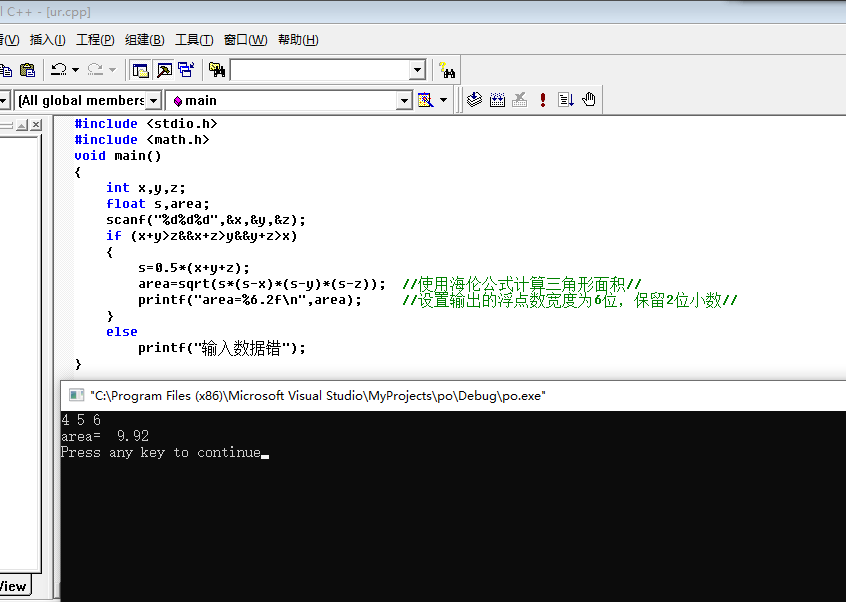
Task: Open the 工程(P) menu
Action: pos(95,39)
